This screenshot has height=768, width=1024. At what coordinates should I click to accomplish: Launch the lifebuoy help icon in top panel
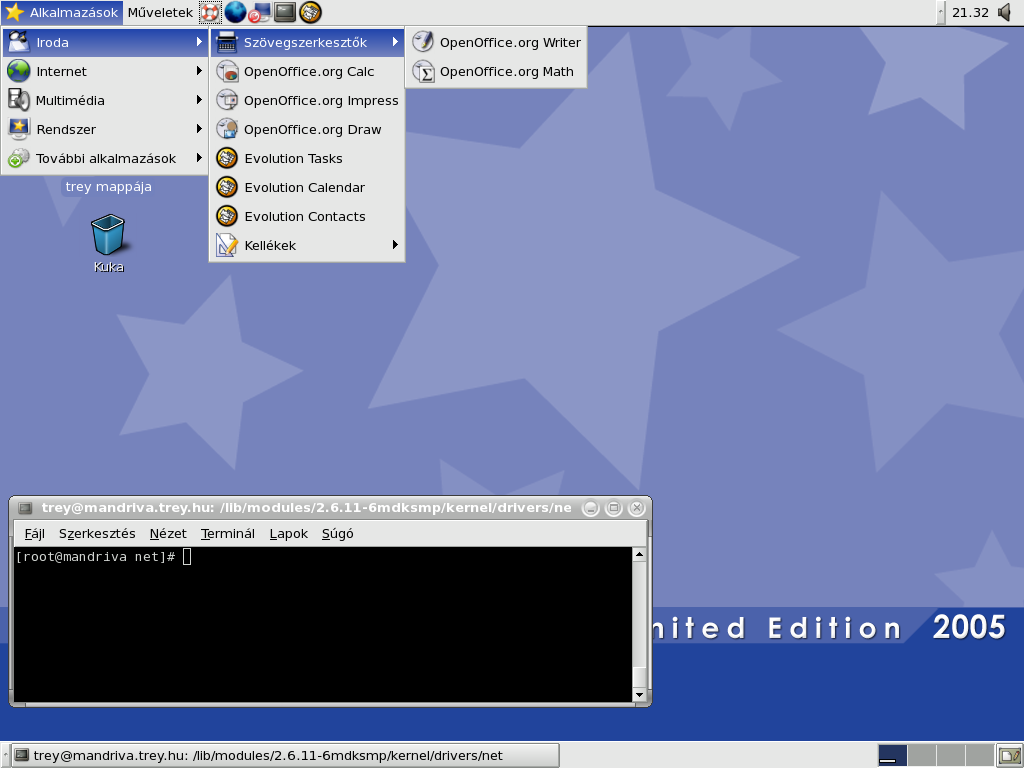pyautogui.click(x=210, y=12)
